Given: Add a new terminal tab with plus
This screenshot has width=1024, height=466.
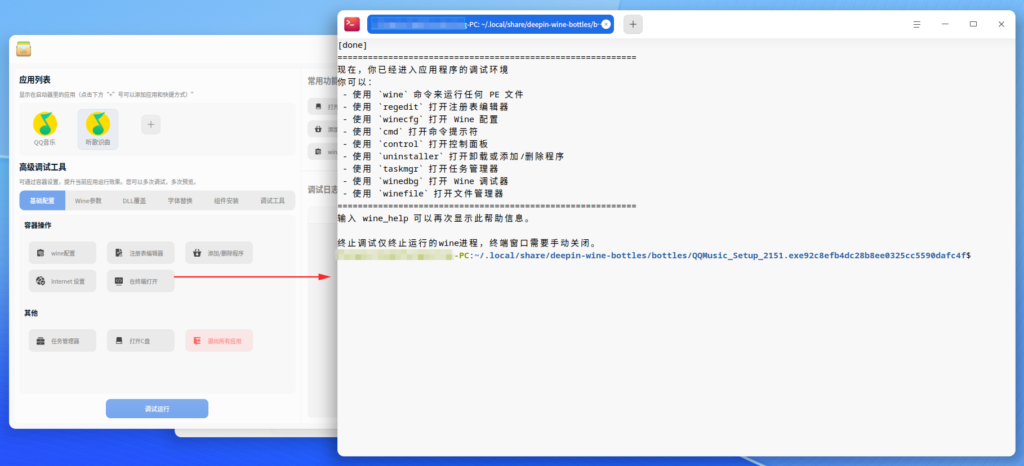Looking at the screenshot, I should tap(633, 24).
